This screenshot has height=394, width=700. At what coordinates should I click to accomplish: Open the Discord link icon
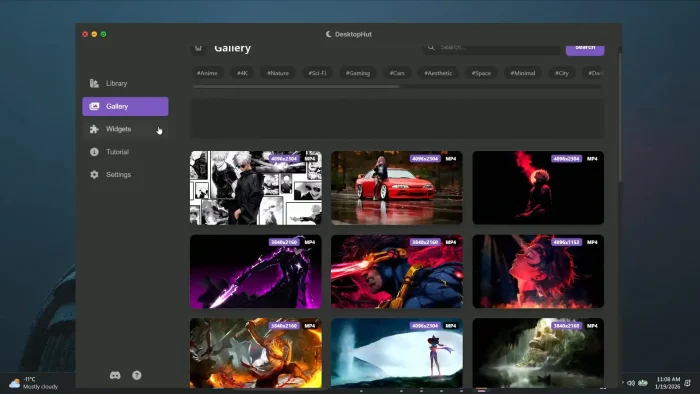click(x=115, y=375)
